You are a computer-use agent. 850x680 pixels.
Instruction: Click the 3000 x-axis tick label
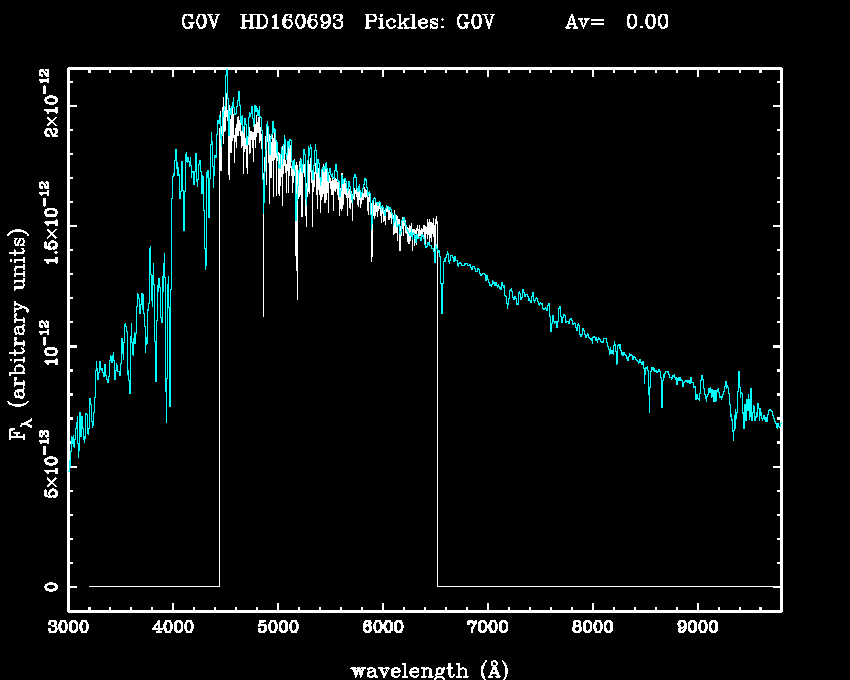68,629
